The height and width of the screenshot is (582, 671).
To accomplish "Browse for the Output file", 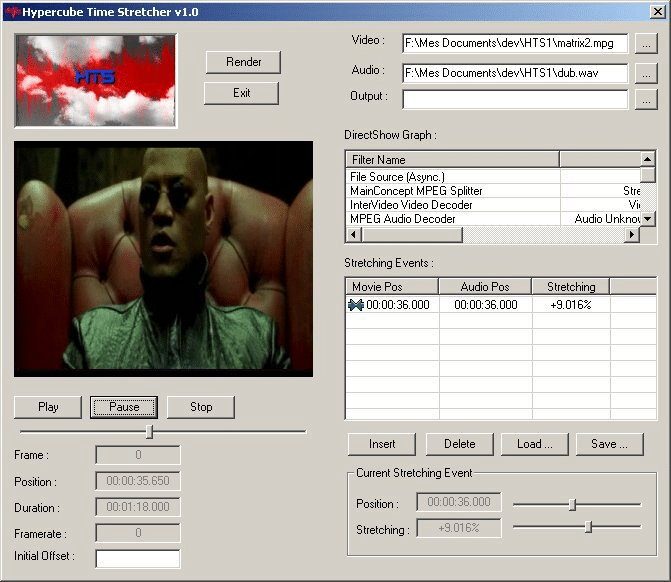I will click(x=646, y=99).
